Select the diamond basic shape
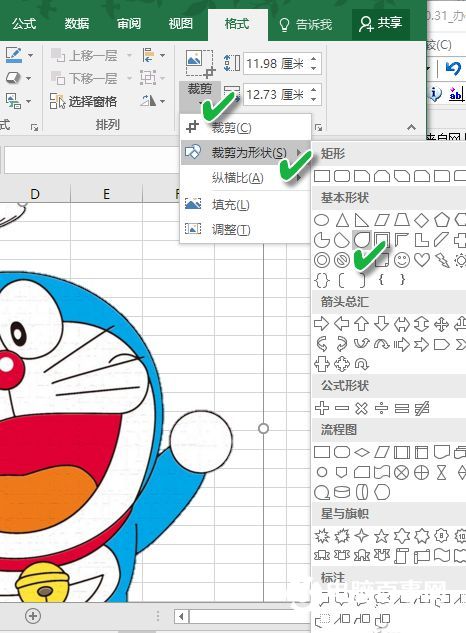 coord(422,220)
